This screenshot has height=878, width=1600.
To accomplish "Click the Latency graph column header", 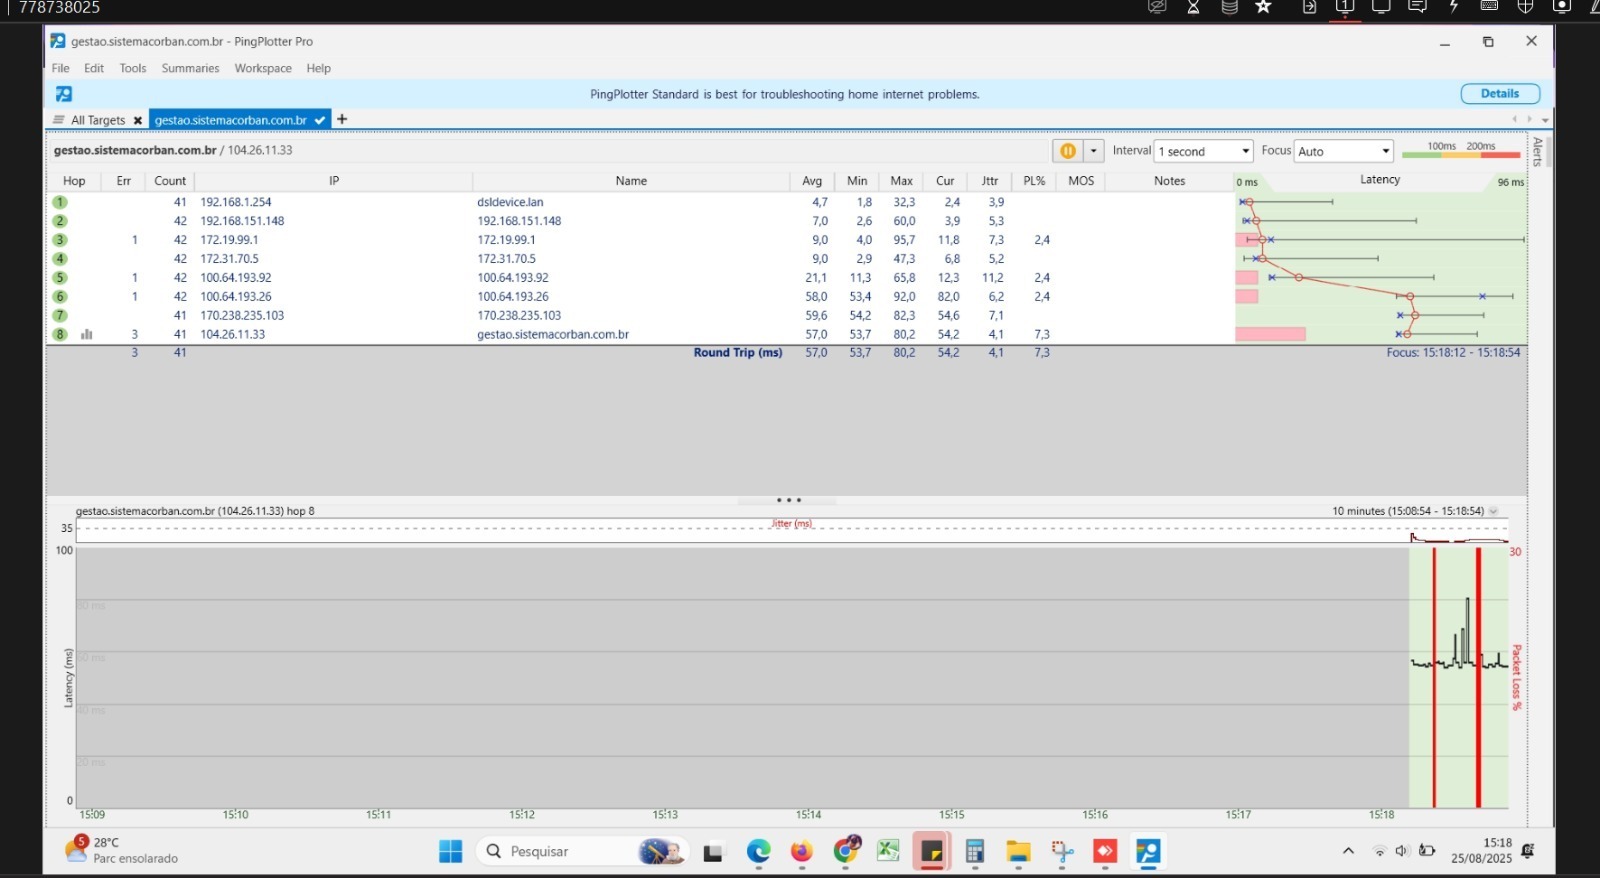I will (1380, 180).
